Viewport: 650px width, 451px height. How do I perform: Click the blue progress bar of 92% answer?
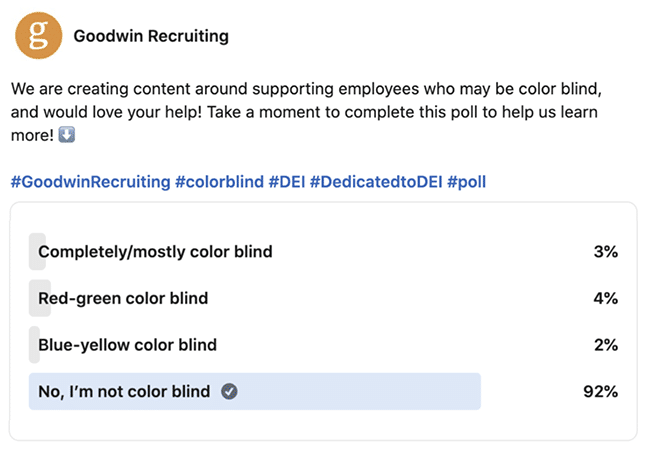point(255,391)
